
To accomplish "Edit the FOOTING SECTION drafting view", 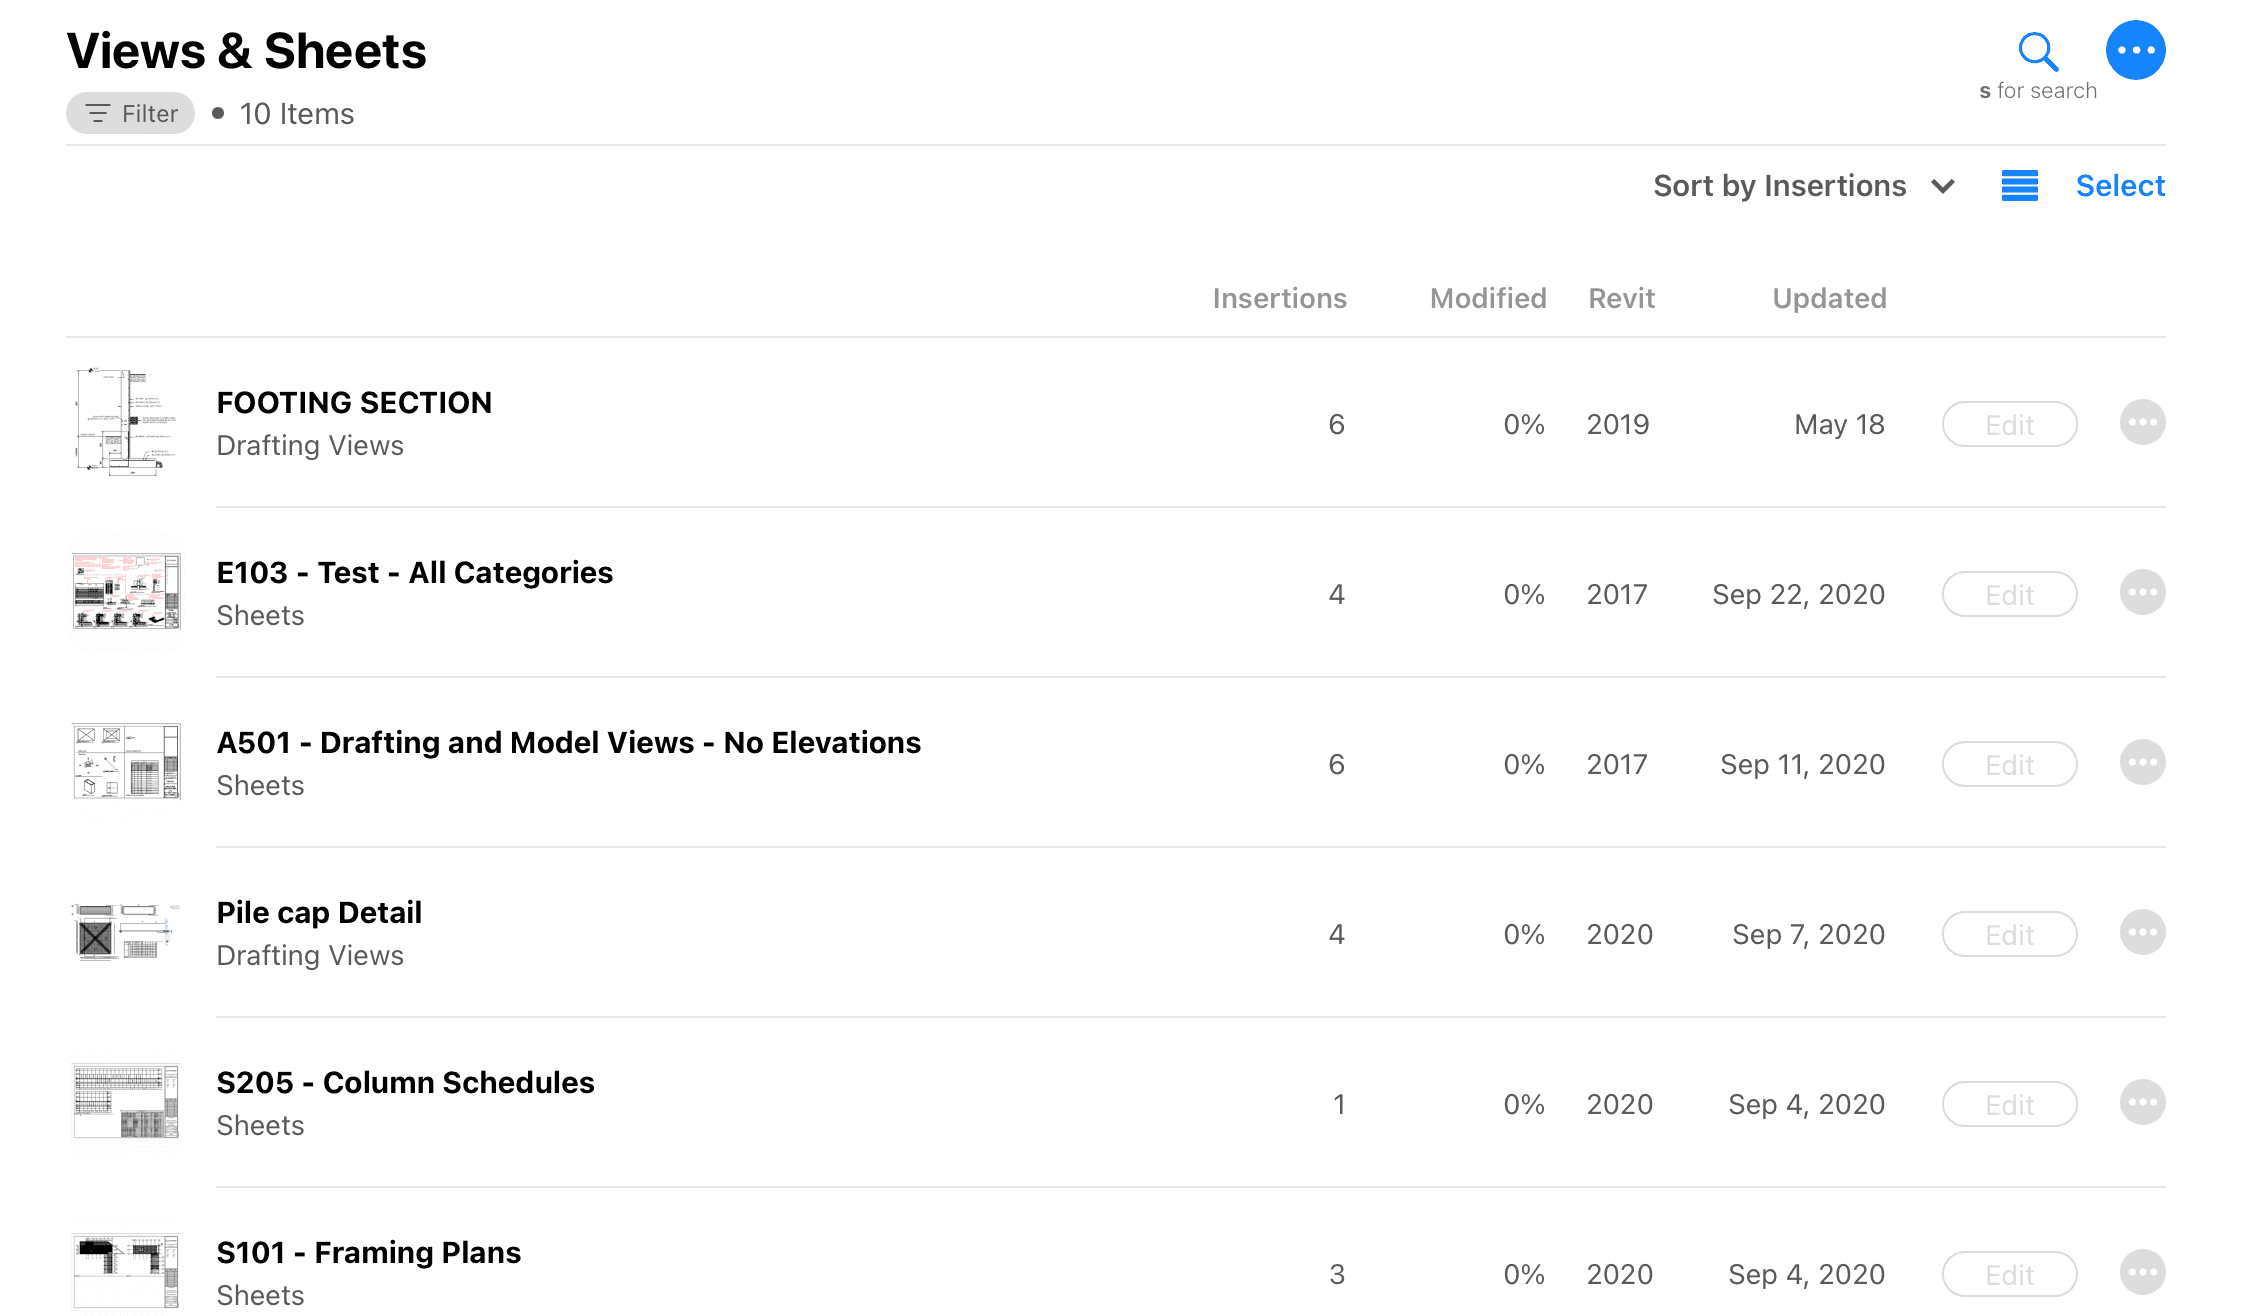I will point(2009,425).
